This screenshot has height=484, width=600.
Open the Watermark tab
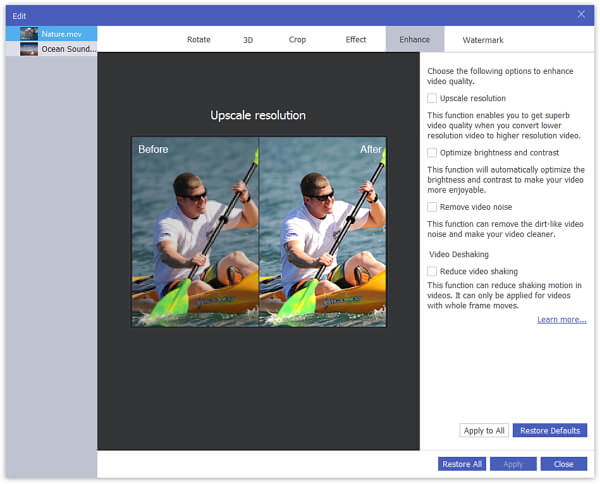(x=483, y=40)
